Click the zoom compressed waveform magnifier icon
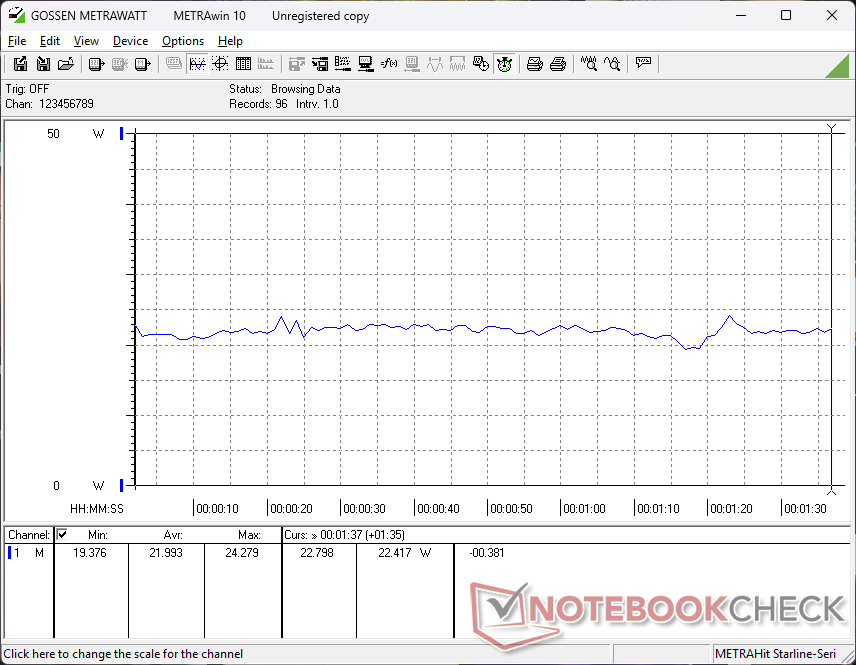The height and width of the screenshot is (665, 856). coord(588,64)
